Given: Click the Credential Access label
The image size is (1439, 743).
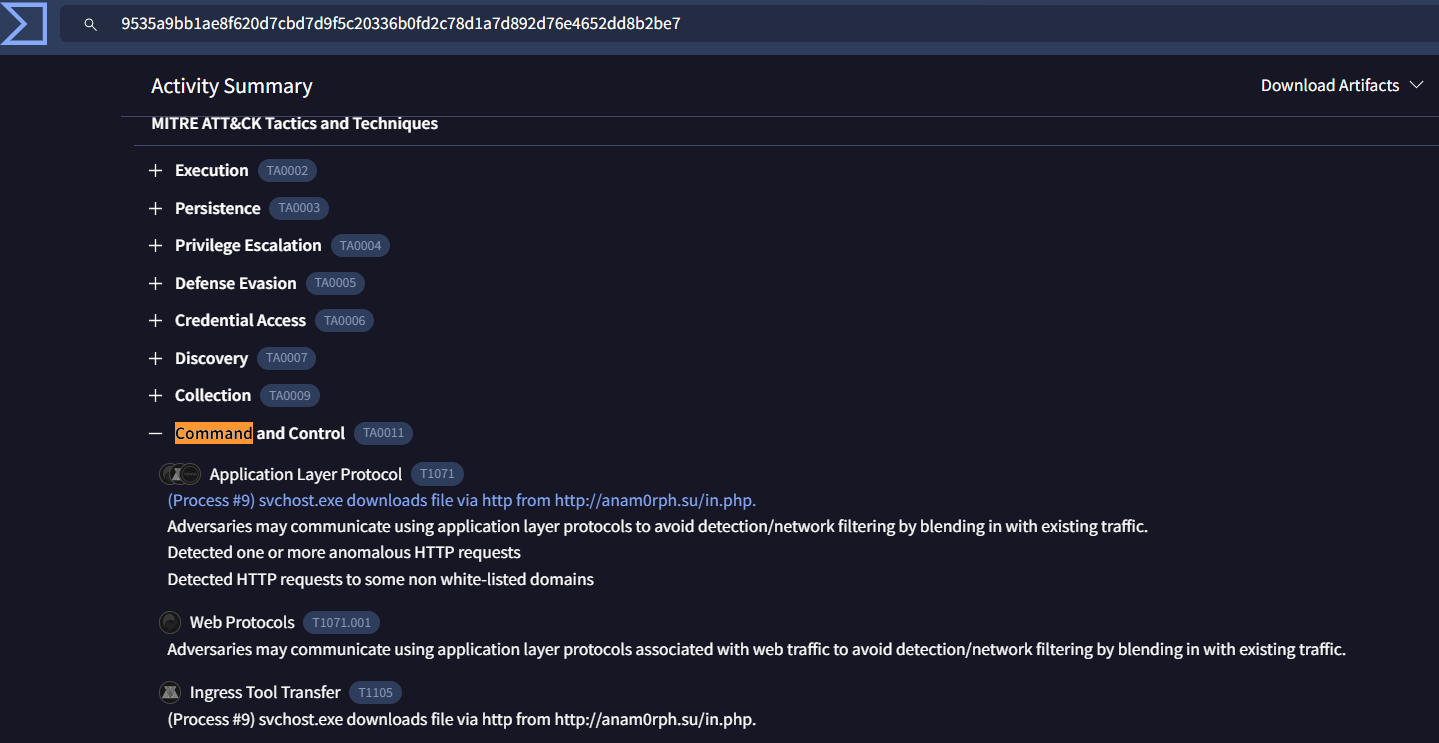Looking at the screenshot, I should coord(240,321).
